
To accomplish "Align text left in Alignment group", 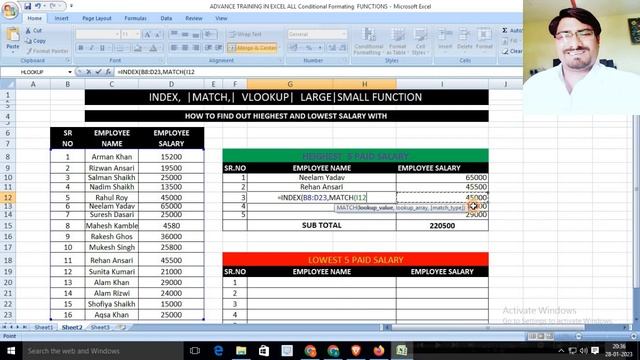I will coord(174,48).
